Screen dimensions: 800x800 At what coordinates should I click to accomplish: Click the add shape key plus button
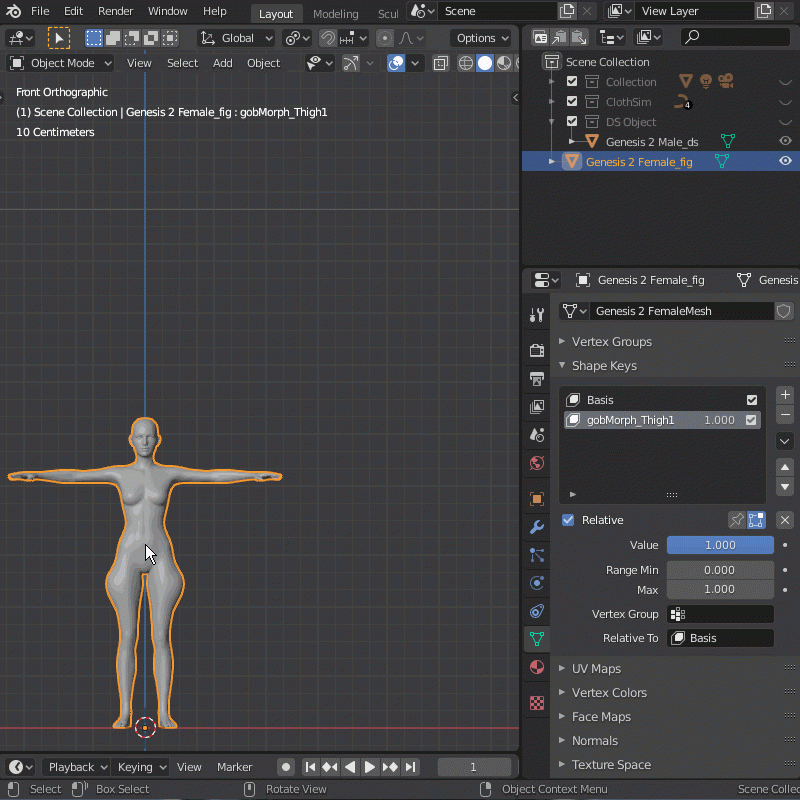point(785,395)
